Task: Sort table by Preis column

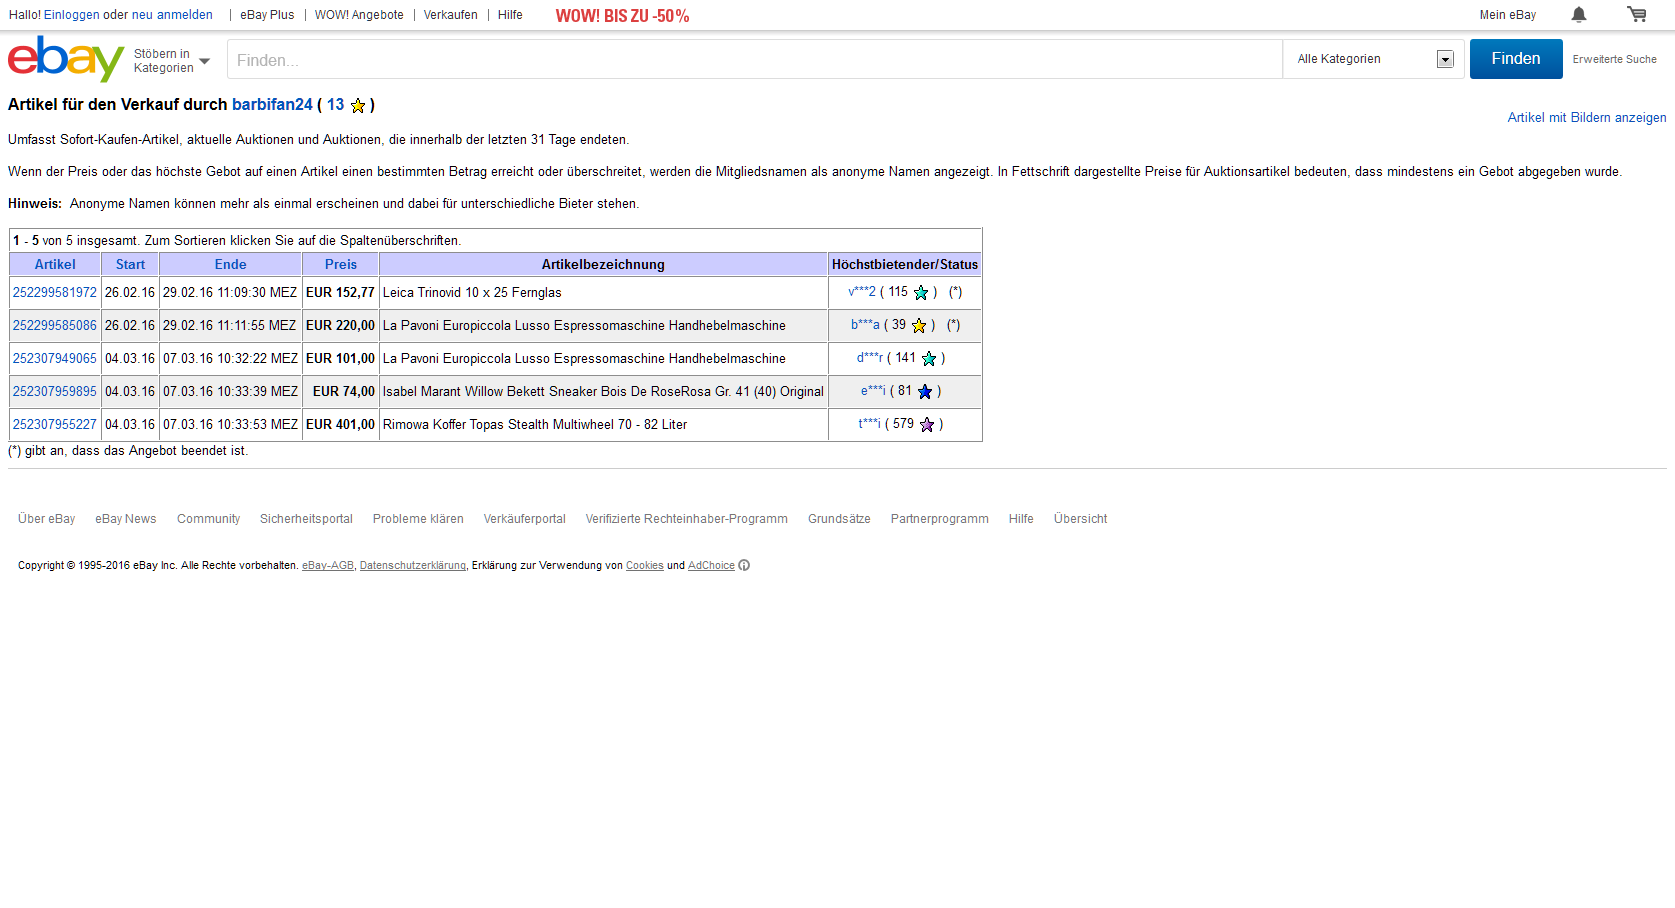Action: (x=341, y=265)
